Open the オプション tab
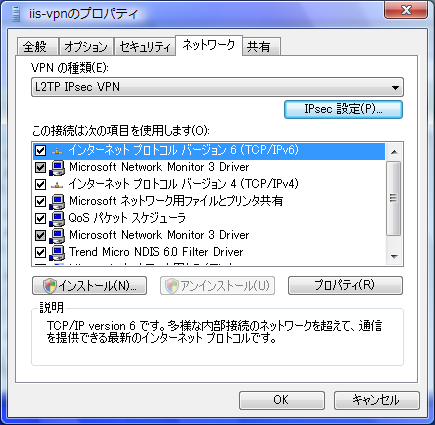Screen dimensions: 435x425 (x=86, y=47)
